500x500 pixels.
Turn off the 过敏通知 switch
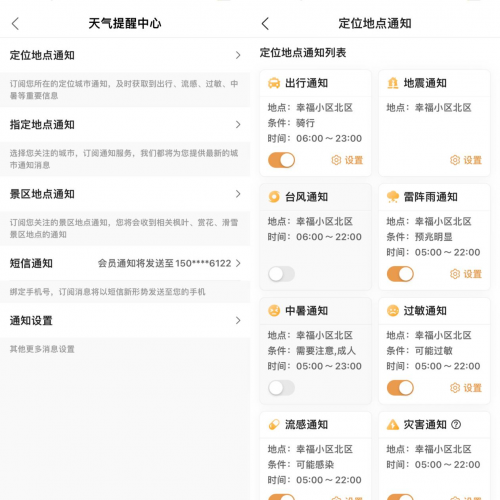coord(400,388)
